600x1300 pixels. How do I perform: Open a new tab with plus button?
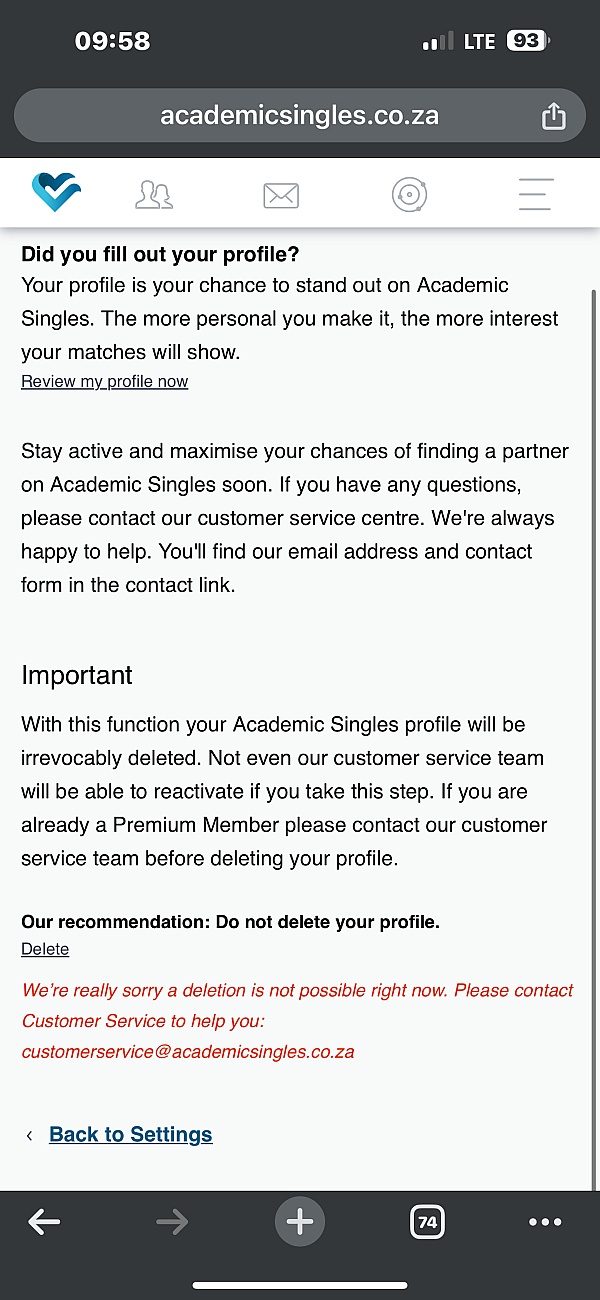point(300,1221)
